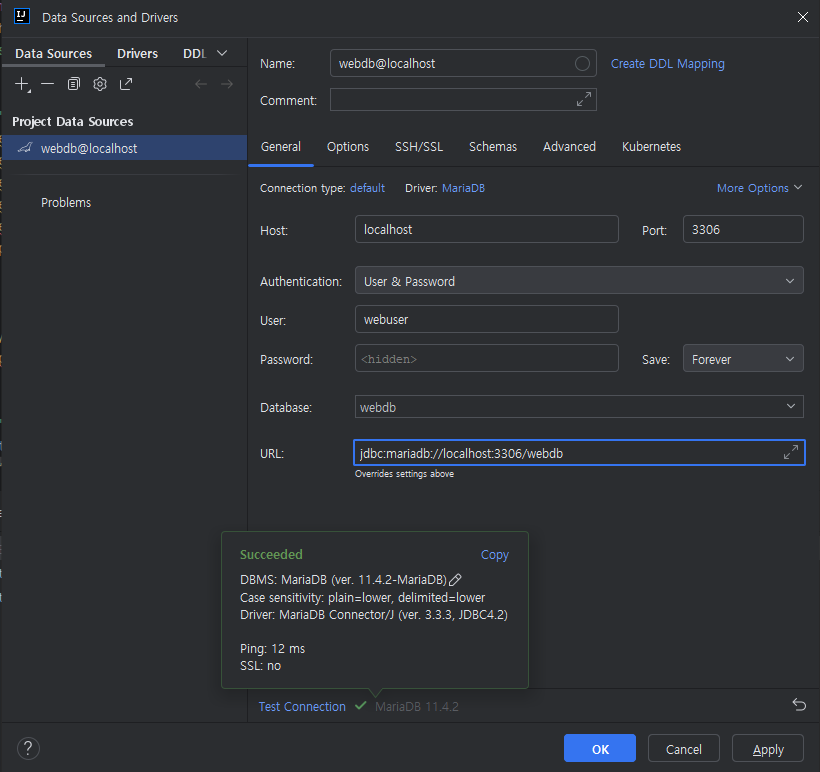Click the pencil icon next to DBMS version
The image size is (820, 772).
(x=455, y=580)
